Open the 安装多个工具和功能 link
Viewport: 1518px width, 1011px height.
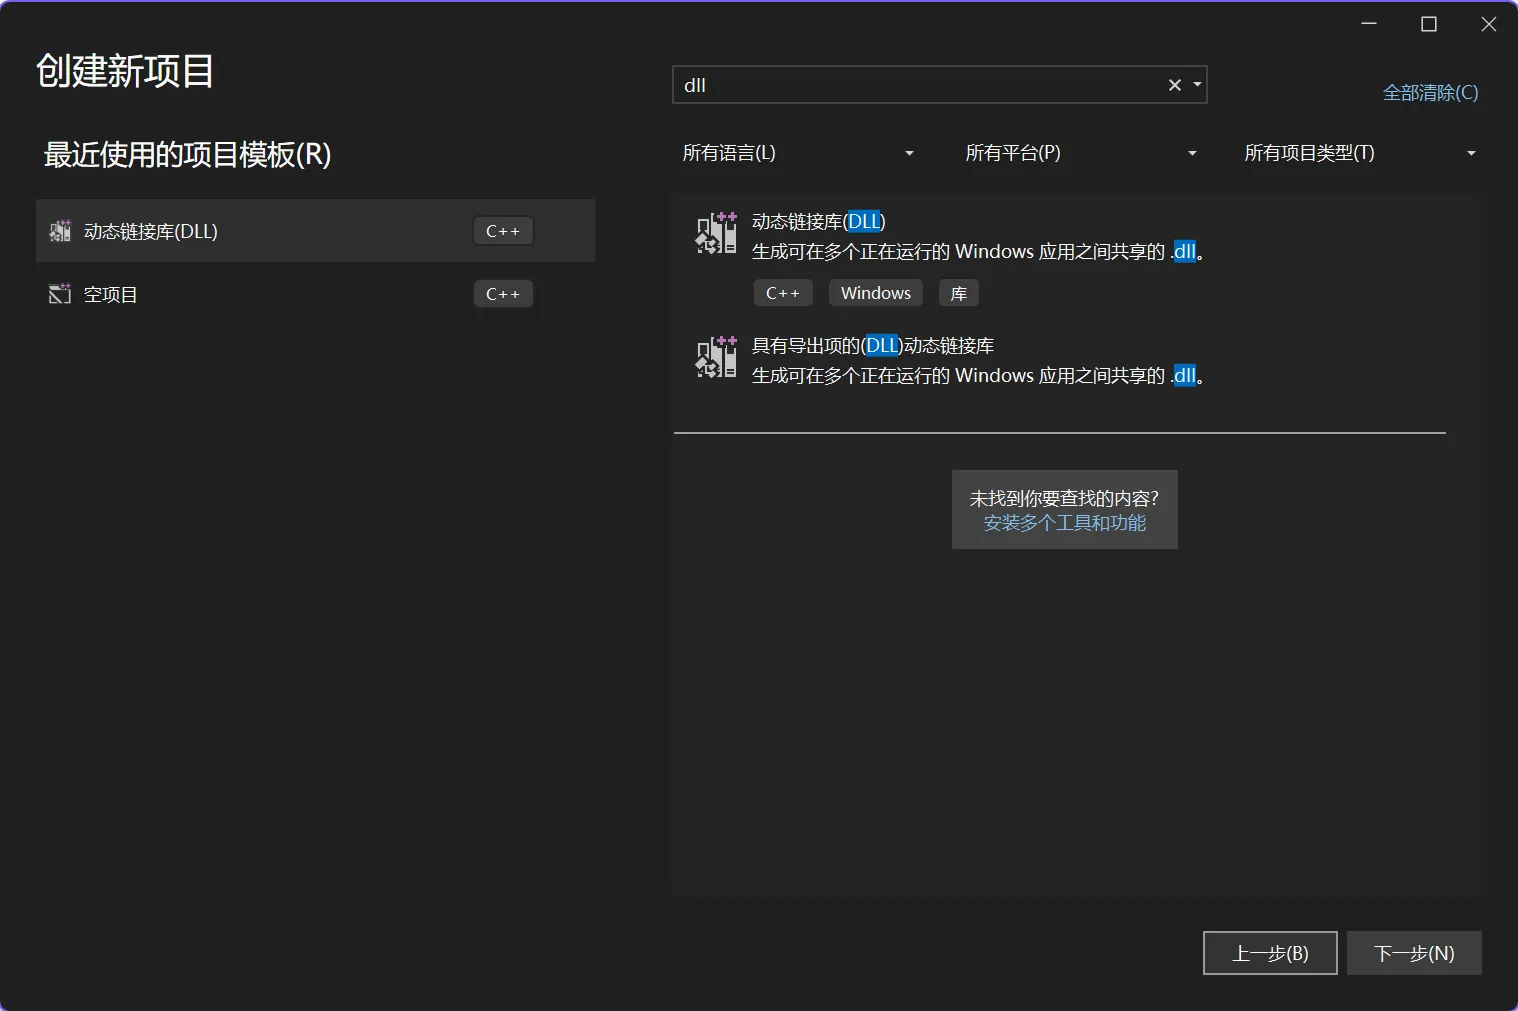(1064, 523)
